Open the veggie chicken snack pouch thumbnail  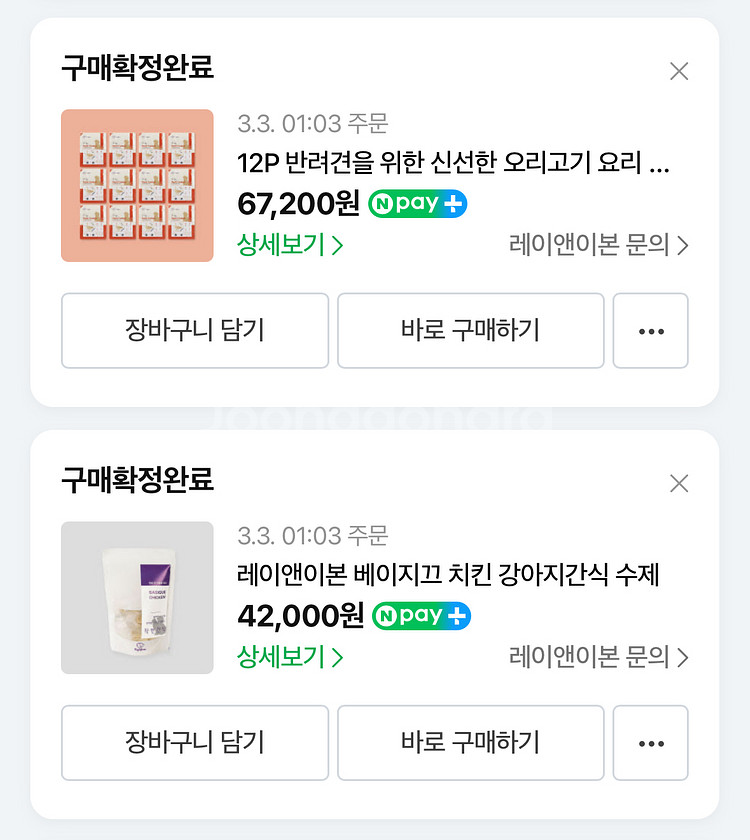coord(137,598)
